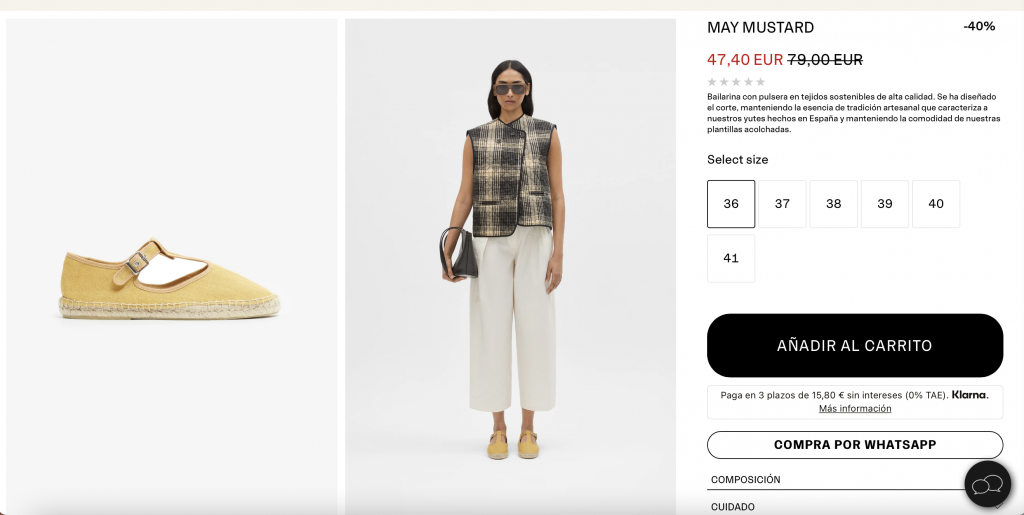
Task: Click the 47,40 EUR sale price
Action: 744,59
